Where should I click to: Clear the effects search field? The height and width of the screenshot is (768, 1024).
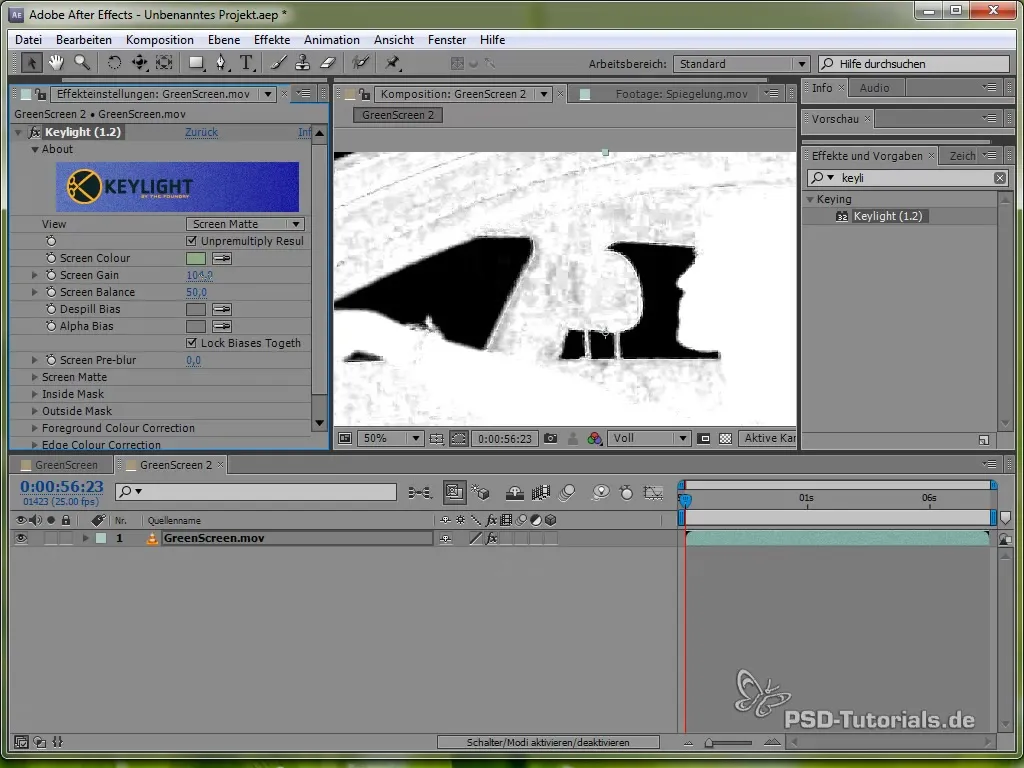point(1000,178)
